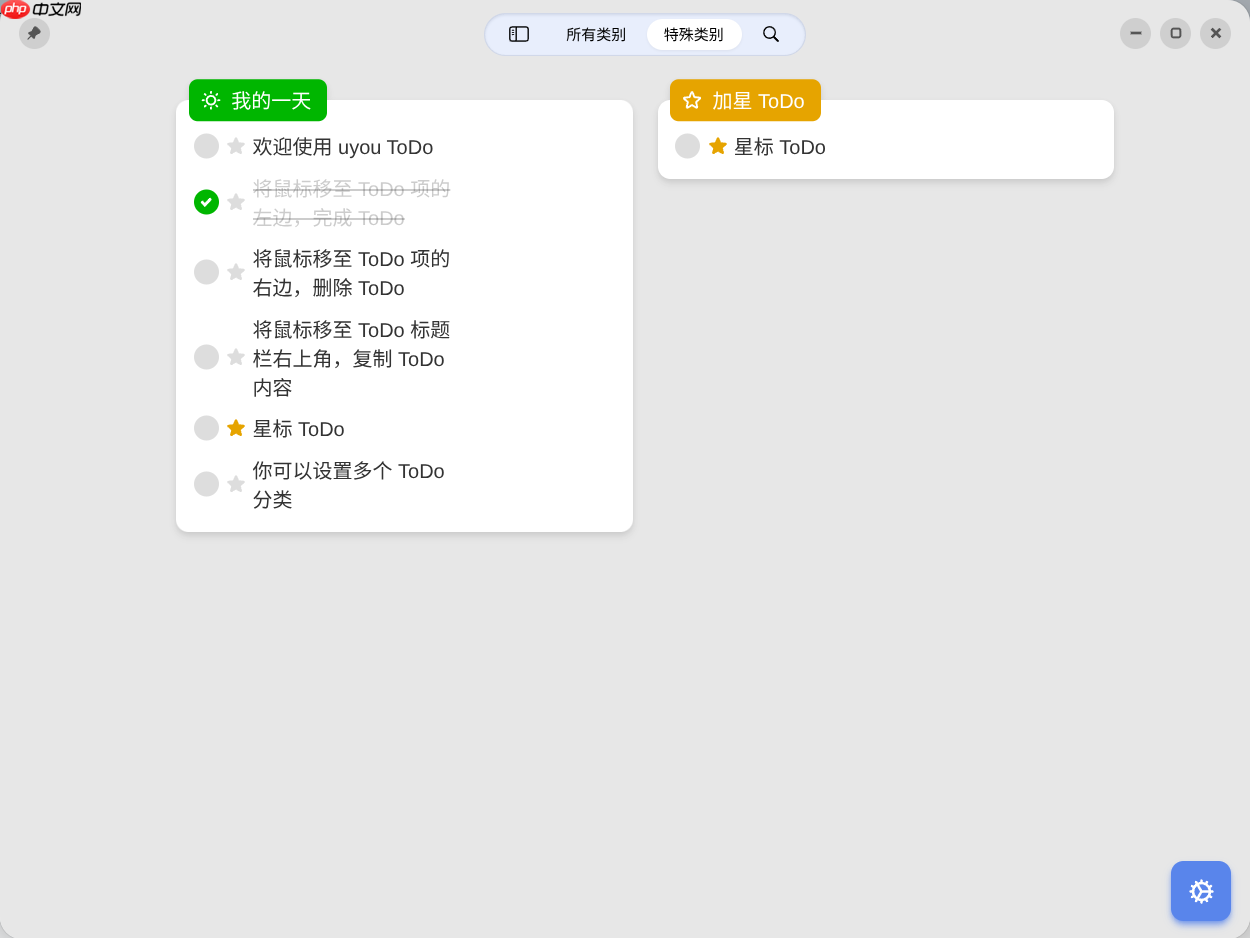Uncheck the completed green ToDo item
The width and height of the screenshot is (1250, 938).
click(x=206, y=202)
